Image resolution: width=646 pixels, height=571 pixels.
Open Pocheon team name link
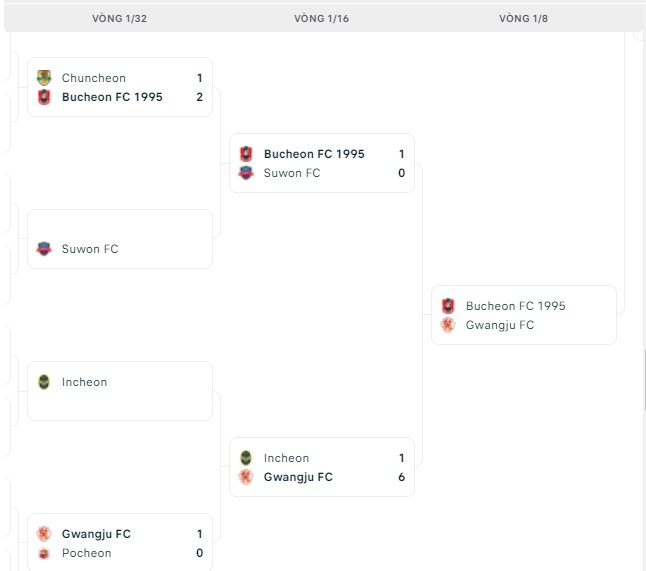coord(87,553)
